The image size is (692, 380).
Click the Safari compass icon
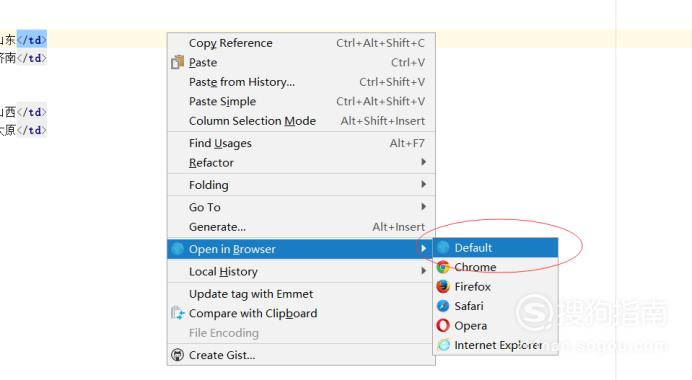(443, 306)
